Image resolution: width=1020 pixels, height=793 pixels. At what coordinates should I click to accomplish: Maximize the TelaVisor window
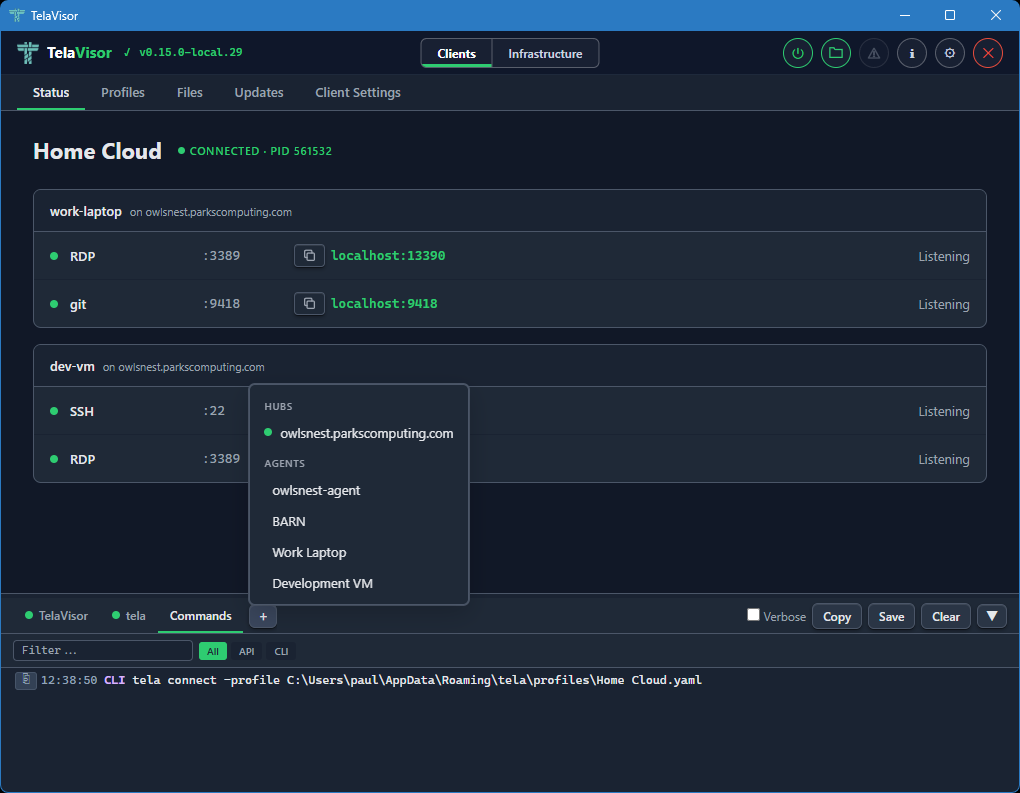pyautogui.click(x=950, y=15)
